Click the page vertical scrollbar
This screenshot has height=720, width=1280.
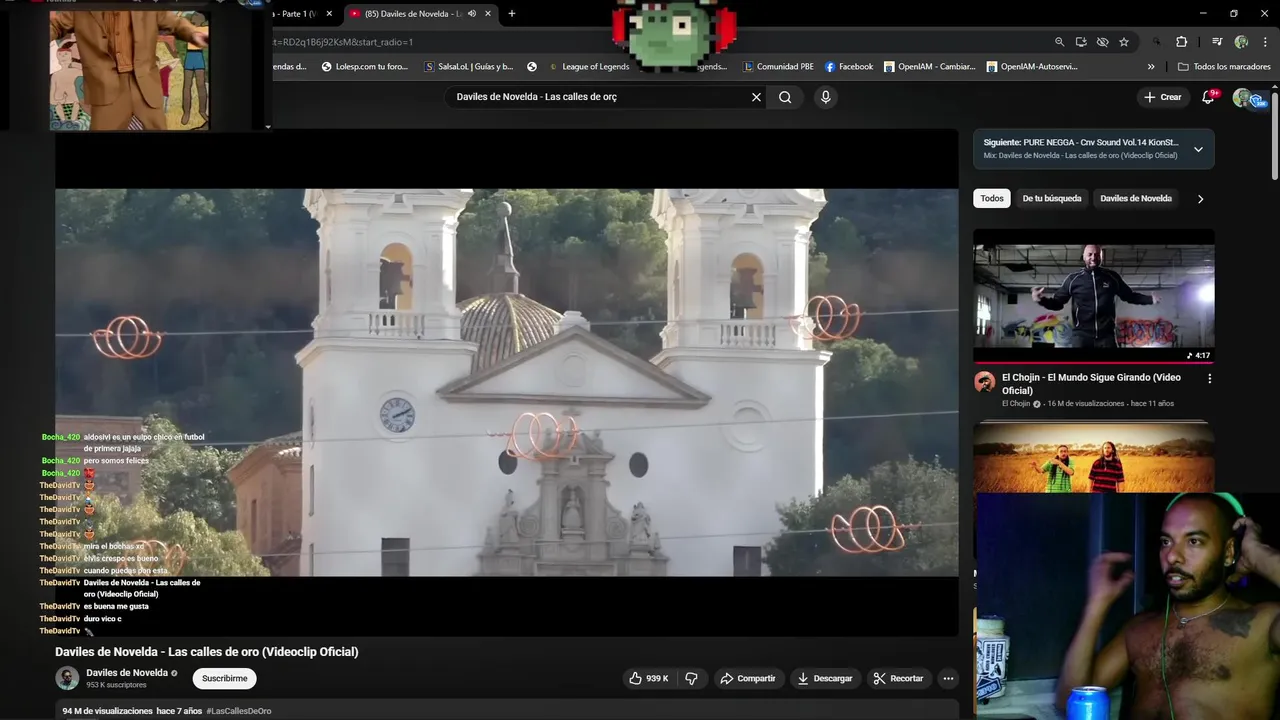(x=1275, y=135)
